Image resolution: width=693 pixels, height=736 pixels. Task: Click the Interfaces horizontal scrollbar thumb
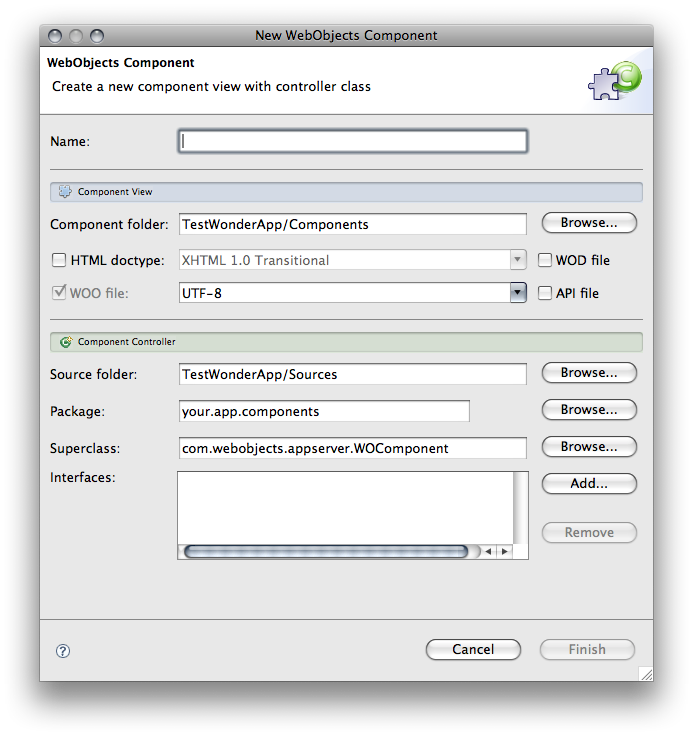pyautogui.click(x=326, y=552)
